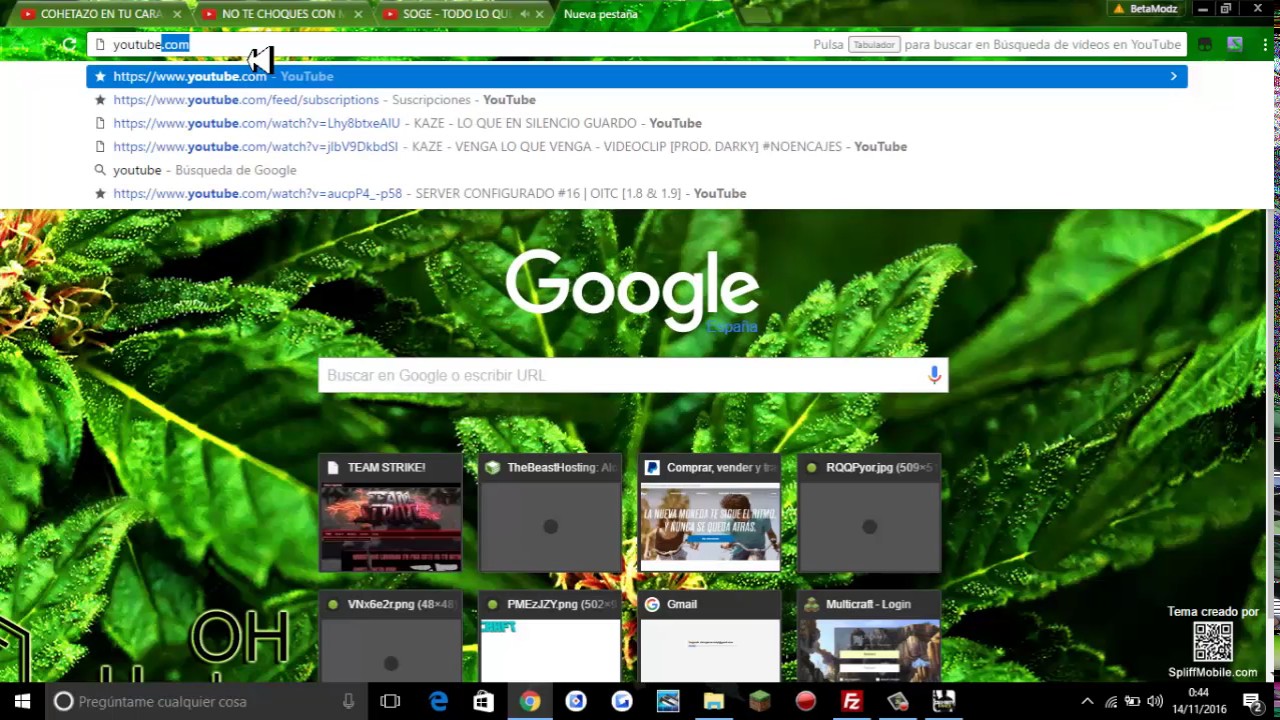
Task: Click the Google logo
Action: [x=632, y=290]
